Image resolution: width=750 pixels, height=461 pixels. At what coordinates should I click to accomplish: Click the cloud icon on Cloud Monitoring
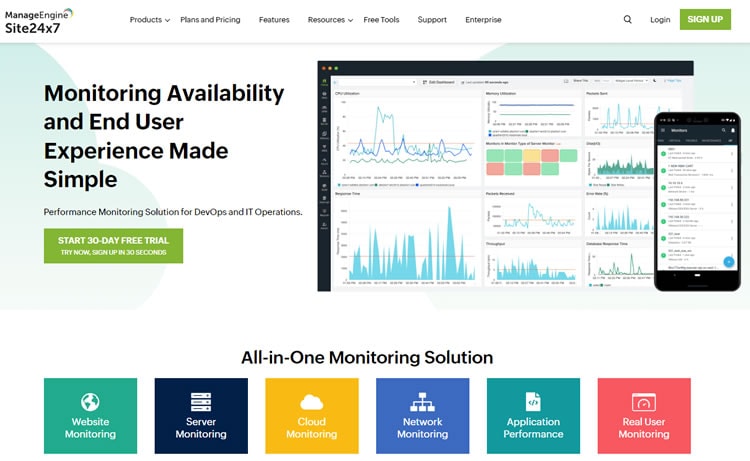[311, 402]
